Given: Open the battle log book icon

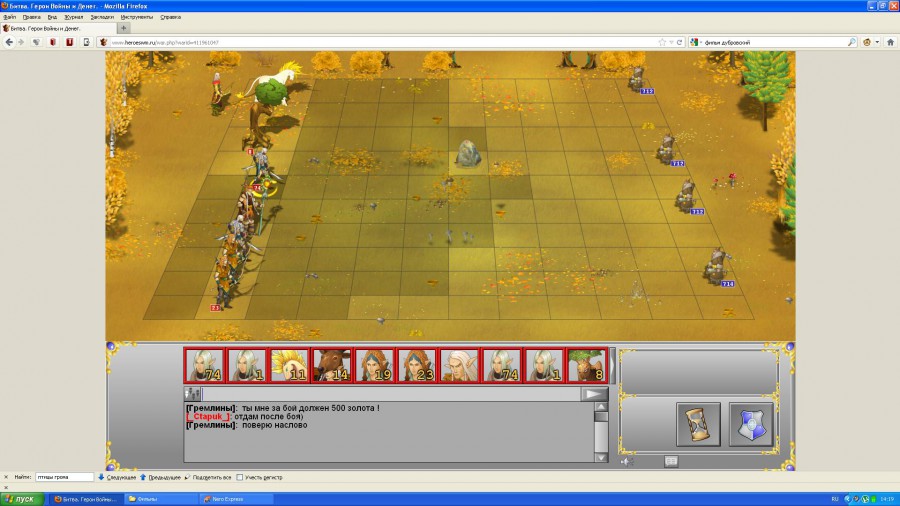Looking at the screenshot, I should (x=670, y=461).
